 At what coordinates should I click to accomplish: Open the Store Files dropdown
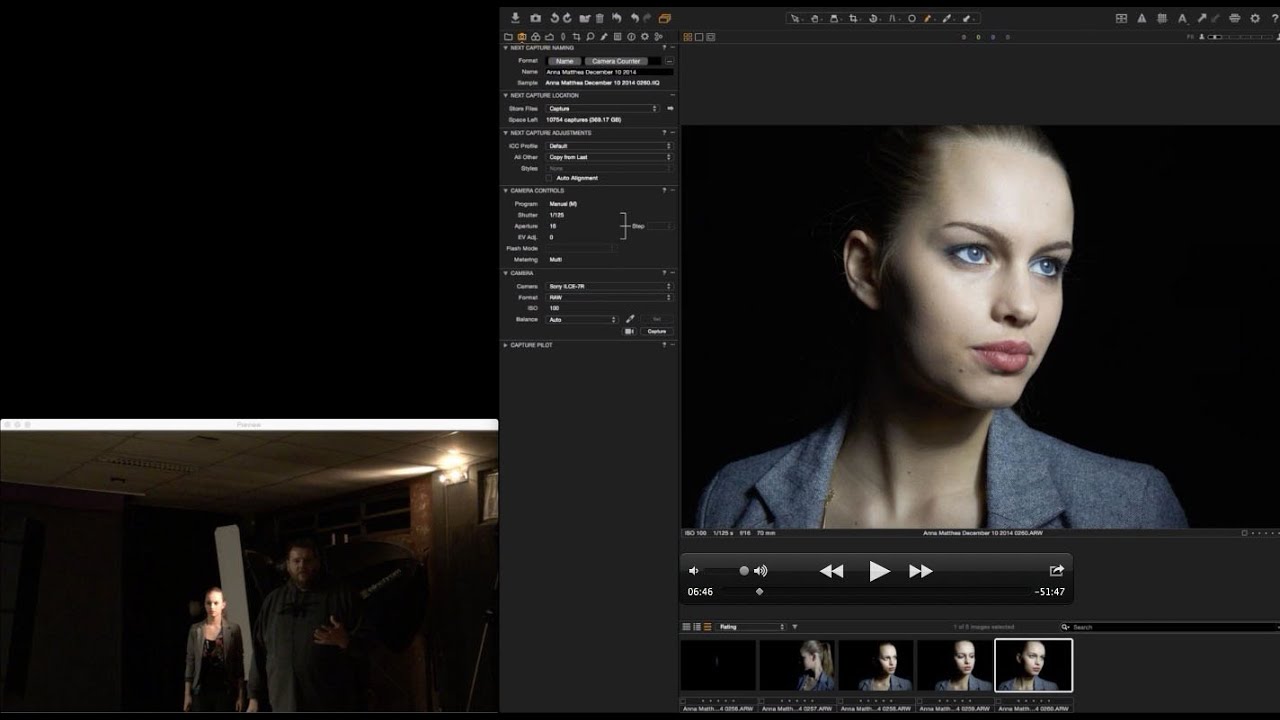pyautogui.click(x=602, y=108)
